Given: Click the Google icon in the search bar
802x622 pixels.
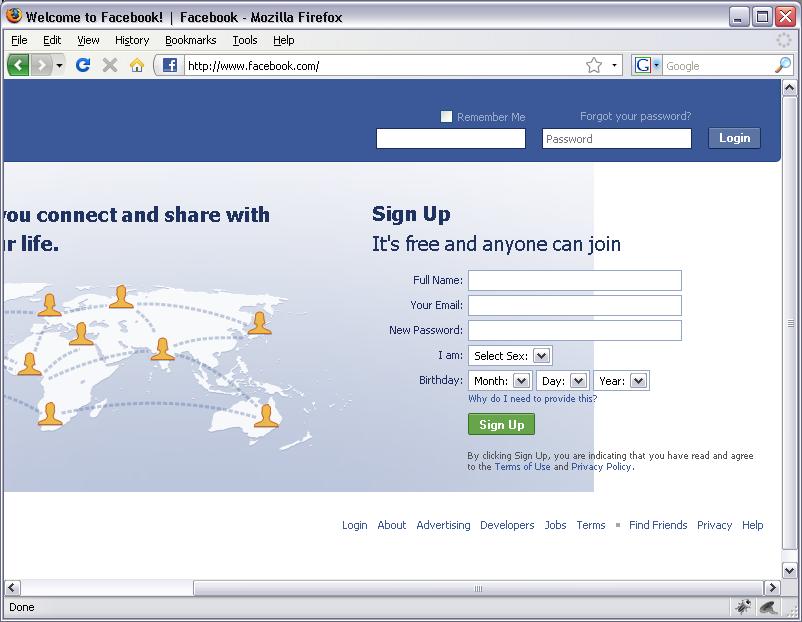Looking at the screenshot, I should (643, 64).
